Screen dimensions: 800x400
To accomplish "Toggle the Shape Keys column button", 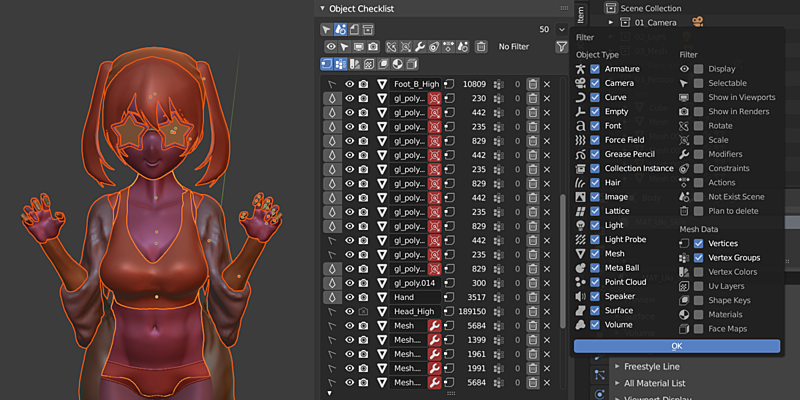I will [384, 64].
